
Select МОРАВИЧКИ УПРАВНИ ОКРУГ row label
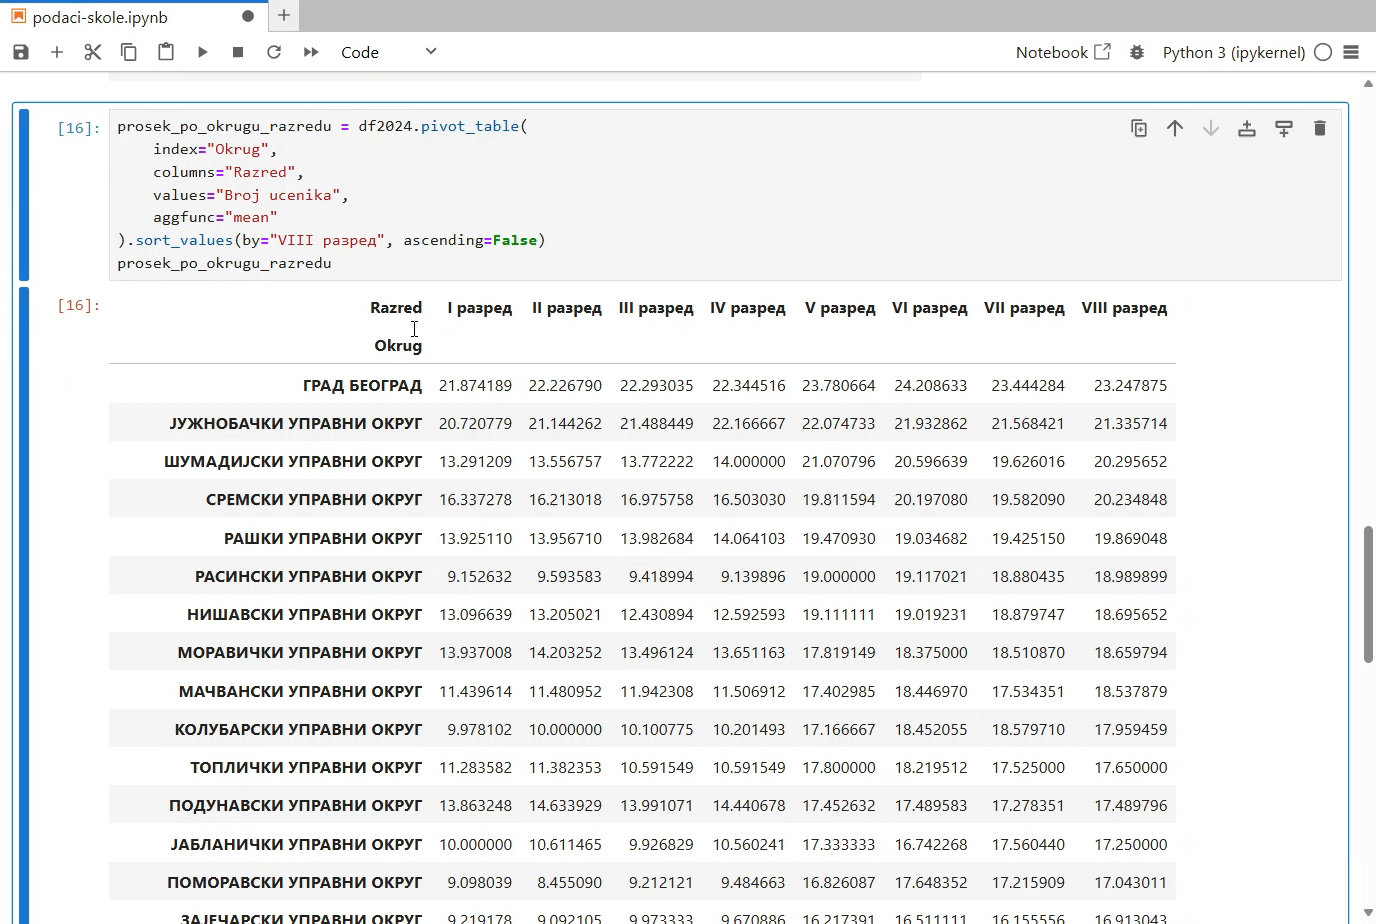pos(300,653)
